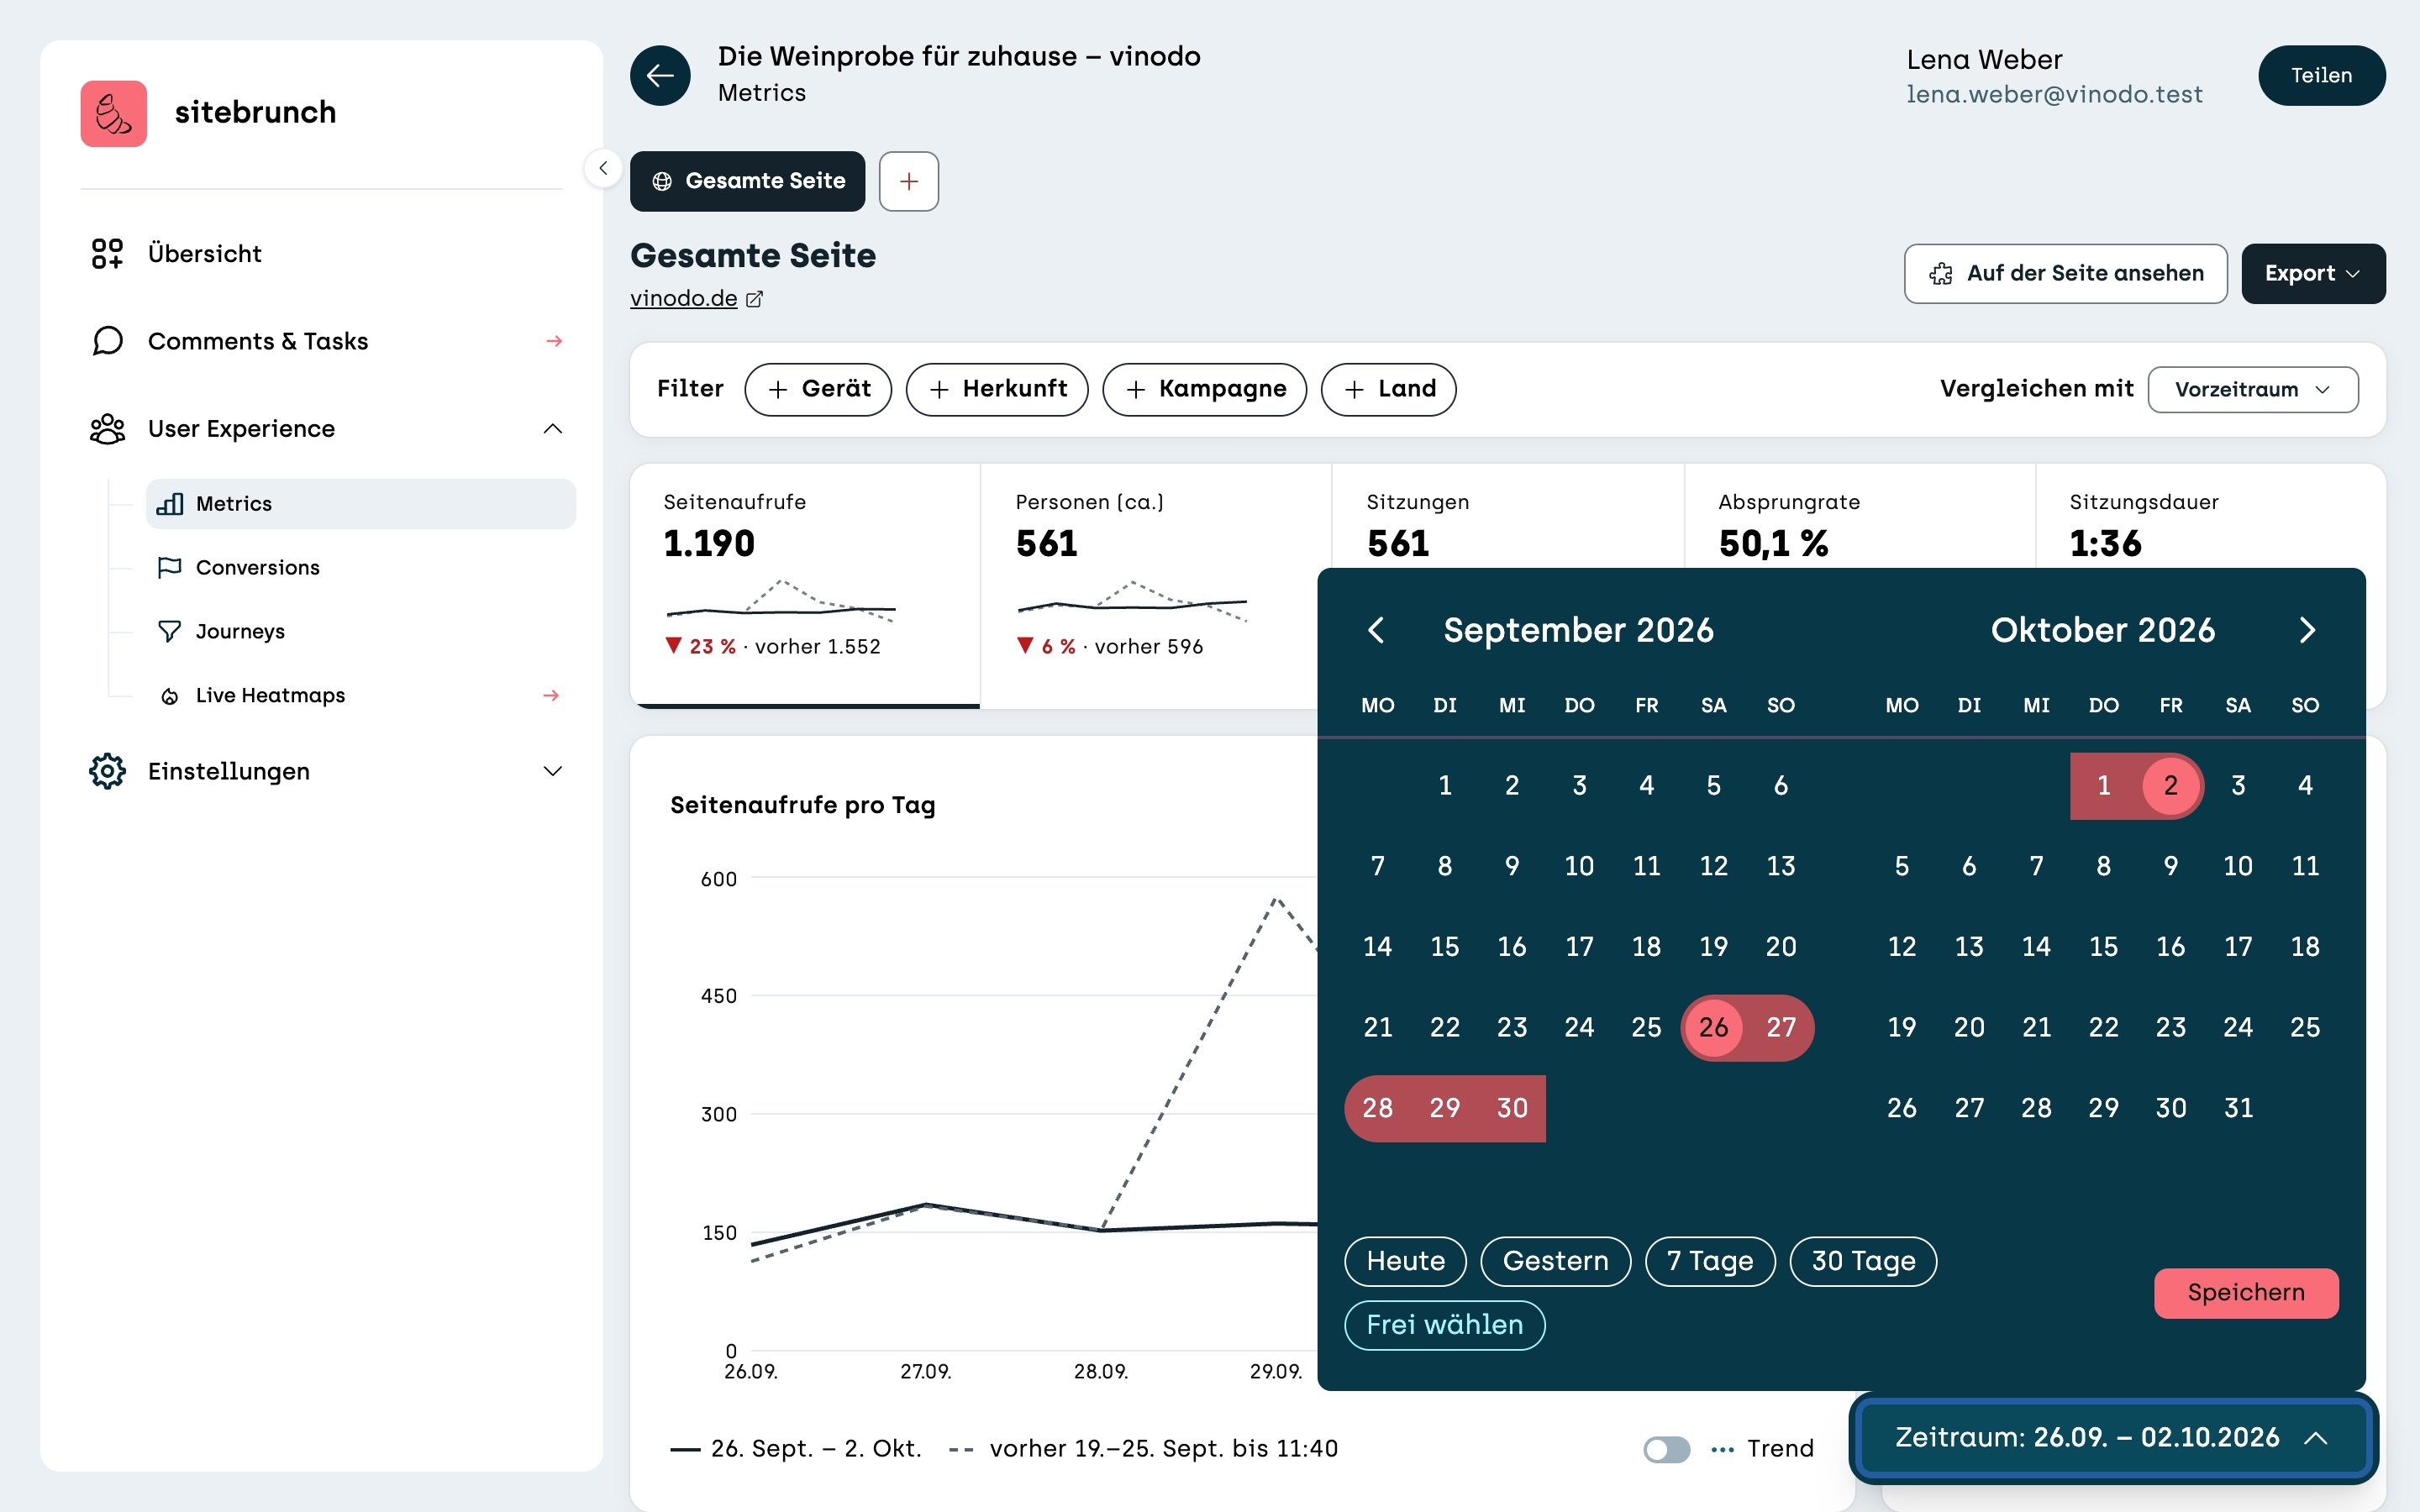Select the Seitenaufrufe metric card
The height and width of the screenshot is (1512, 2420).
click(x=805, y=586)
